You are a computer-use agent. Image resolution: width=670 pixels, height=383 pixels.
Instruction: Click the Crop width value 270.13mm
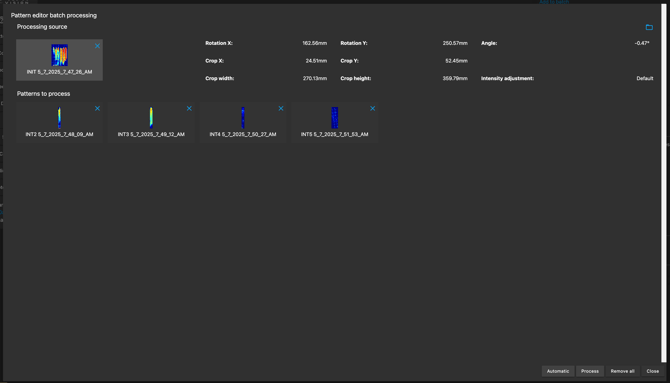[x=315, y=79]
